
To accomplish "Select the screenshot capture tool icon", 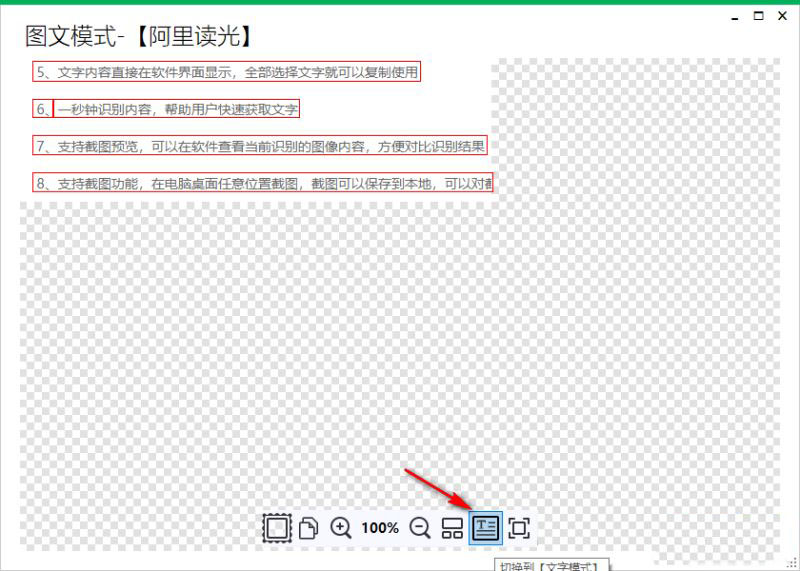I will [x=277, y=528].
